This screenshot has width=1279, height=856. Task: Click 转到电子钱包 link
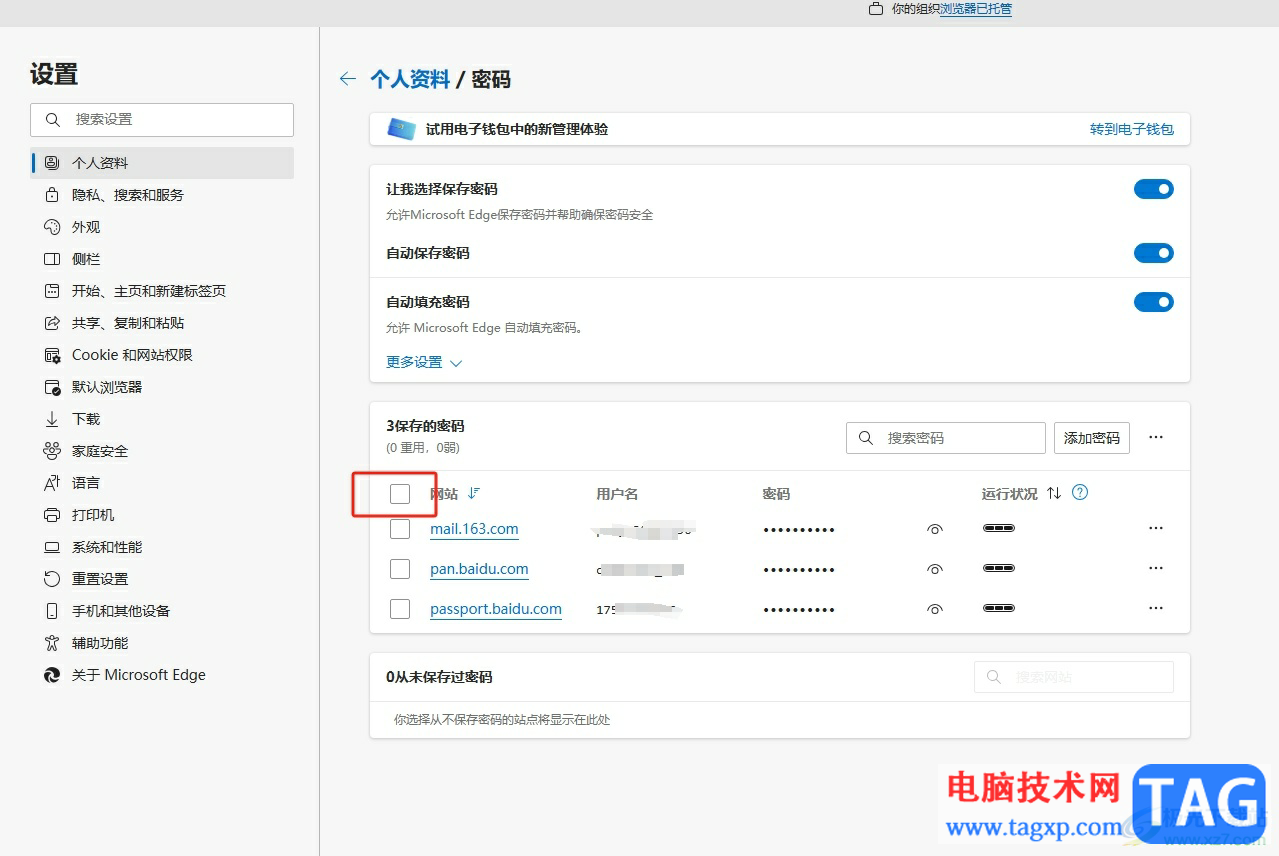[x=1132, y=129]
